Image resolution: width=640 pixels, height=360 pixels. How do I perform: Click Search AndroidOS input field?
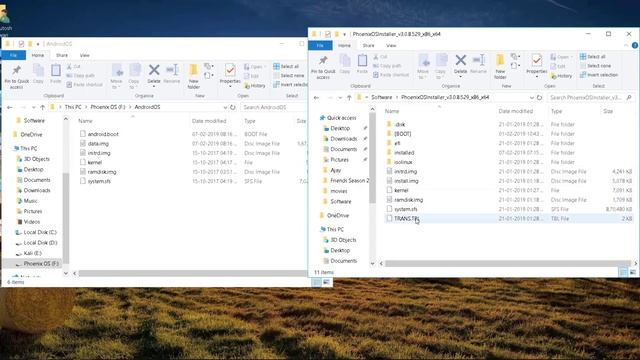[x=273, y=107]
